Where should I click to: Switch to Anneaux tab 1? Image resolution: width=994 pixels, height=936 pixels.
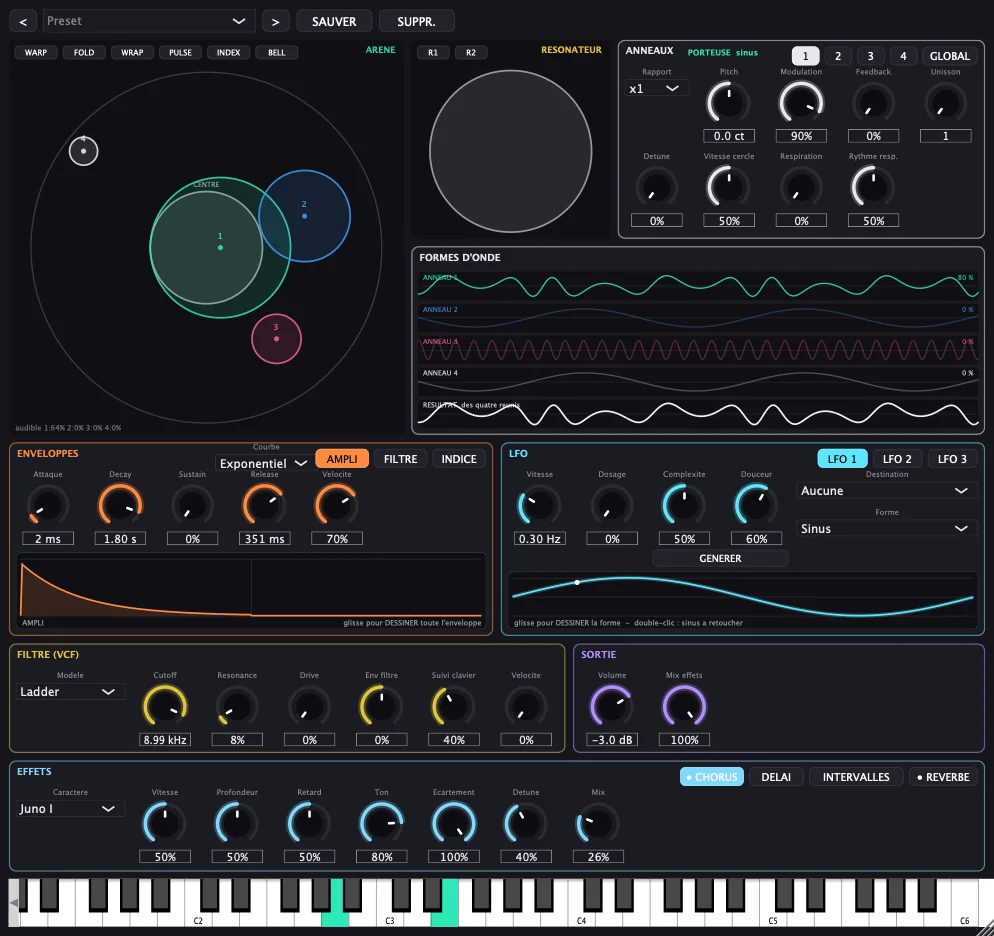(x=806, y=56)
